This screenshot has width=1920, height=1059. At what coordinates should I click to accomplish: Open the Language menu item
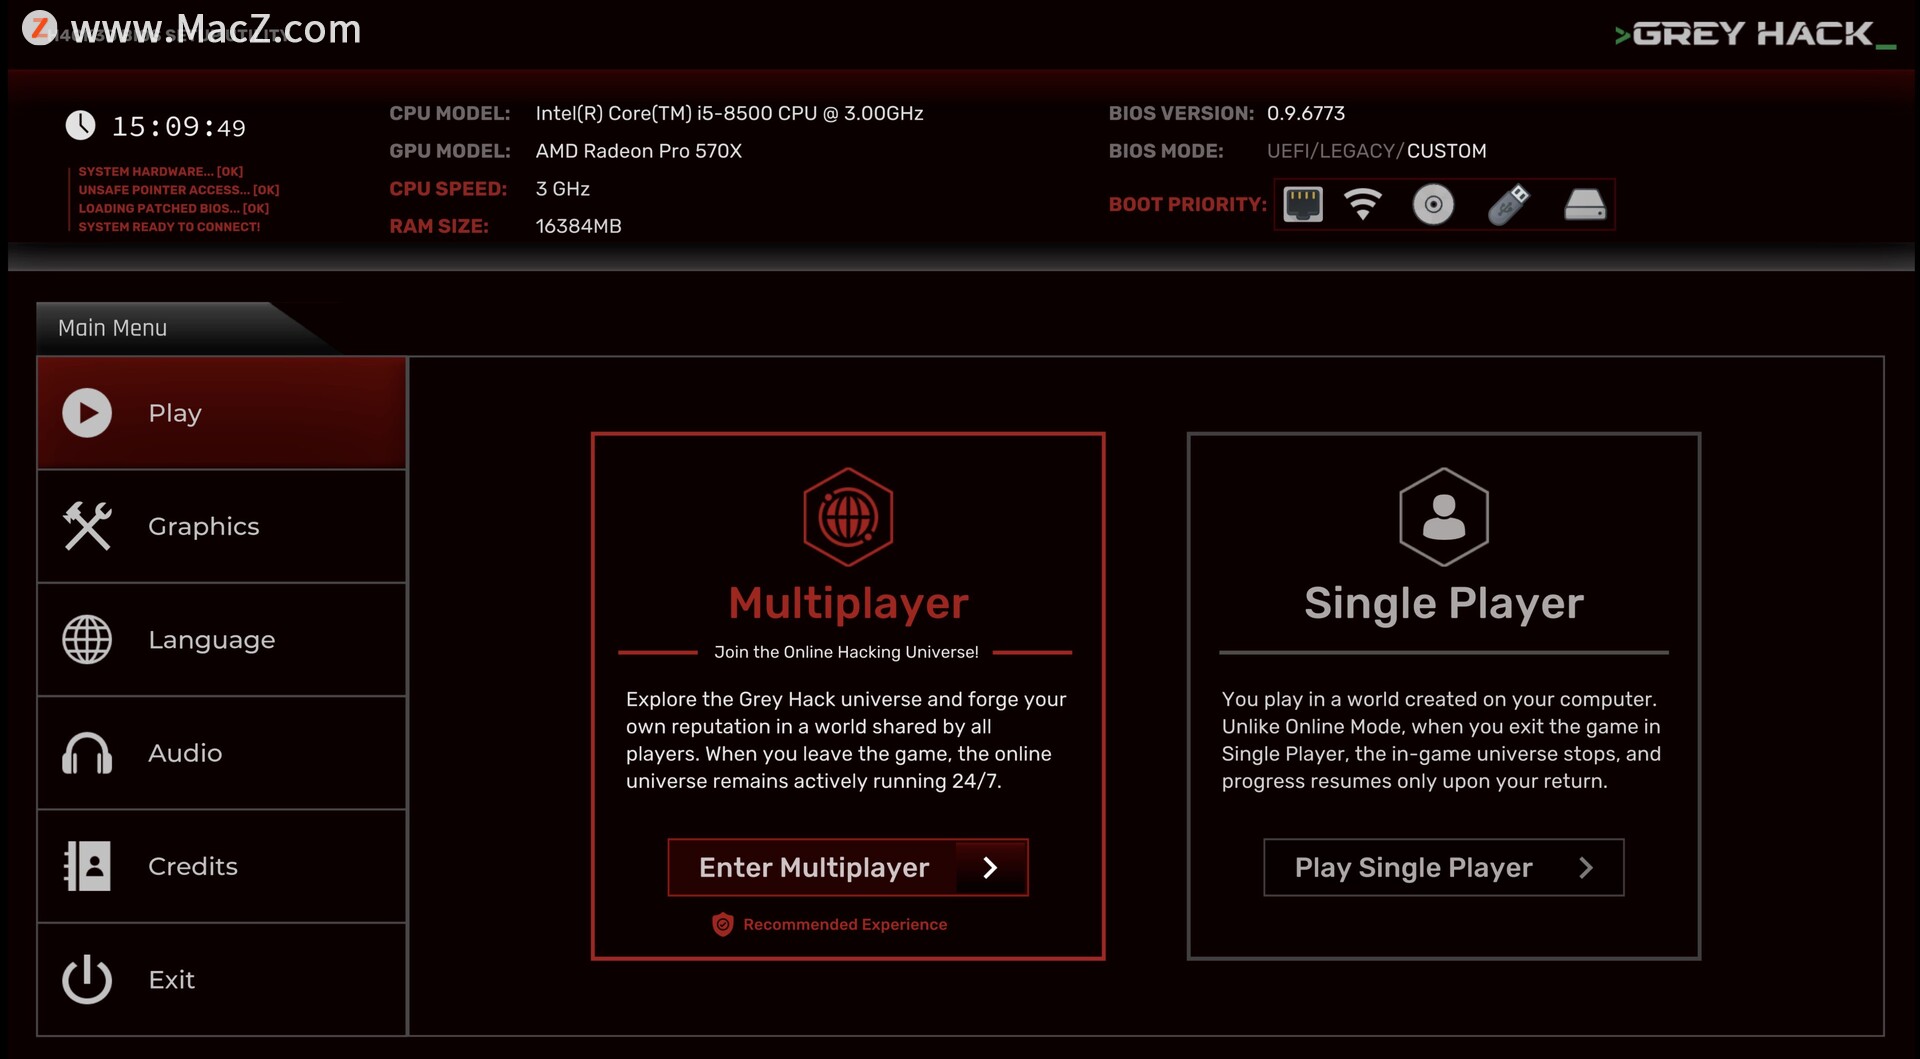coord(222,640)
